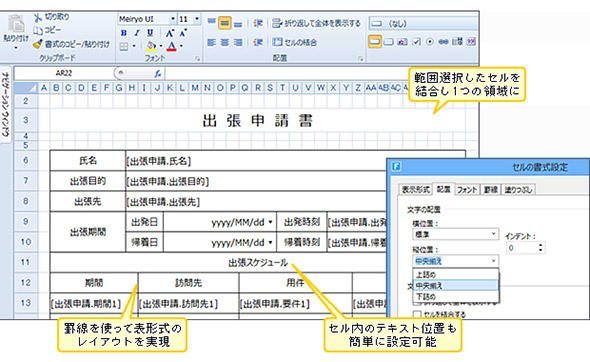Adjust the indent (インデント) spinner
This screenshot has width=590, height=362.
[541, 248]
